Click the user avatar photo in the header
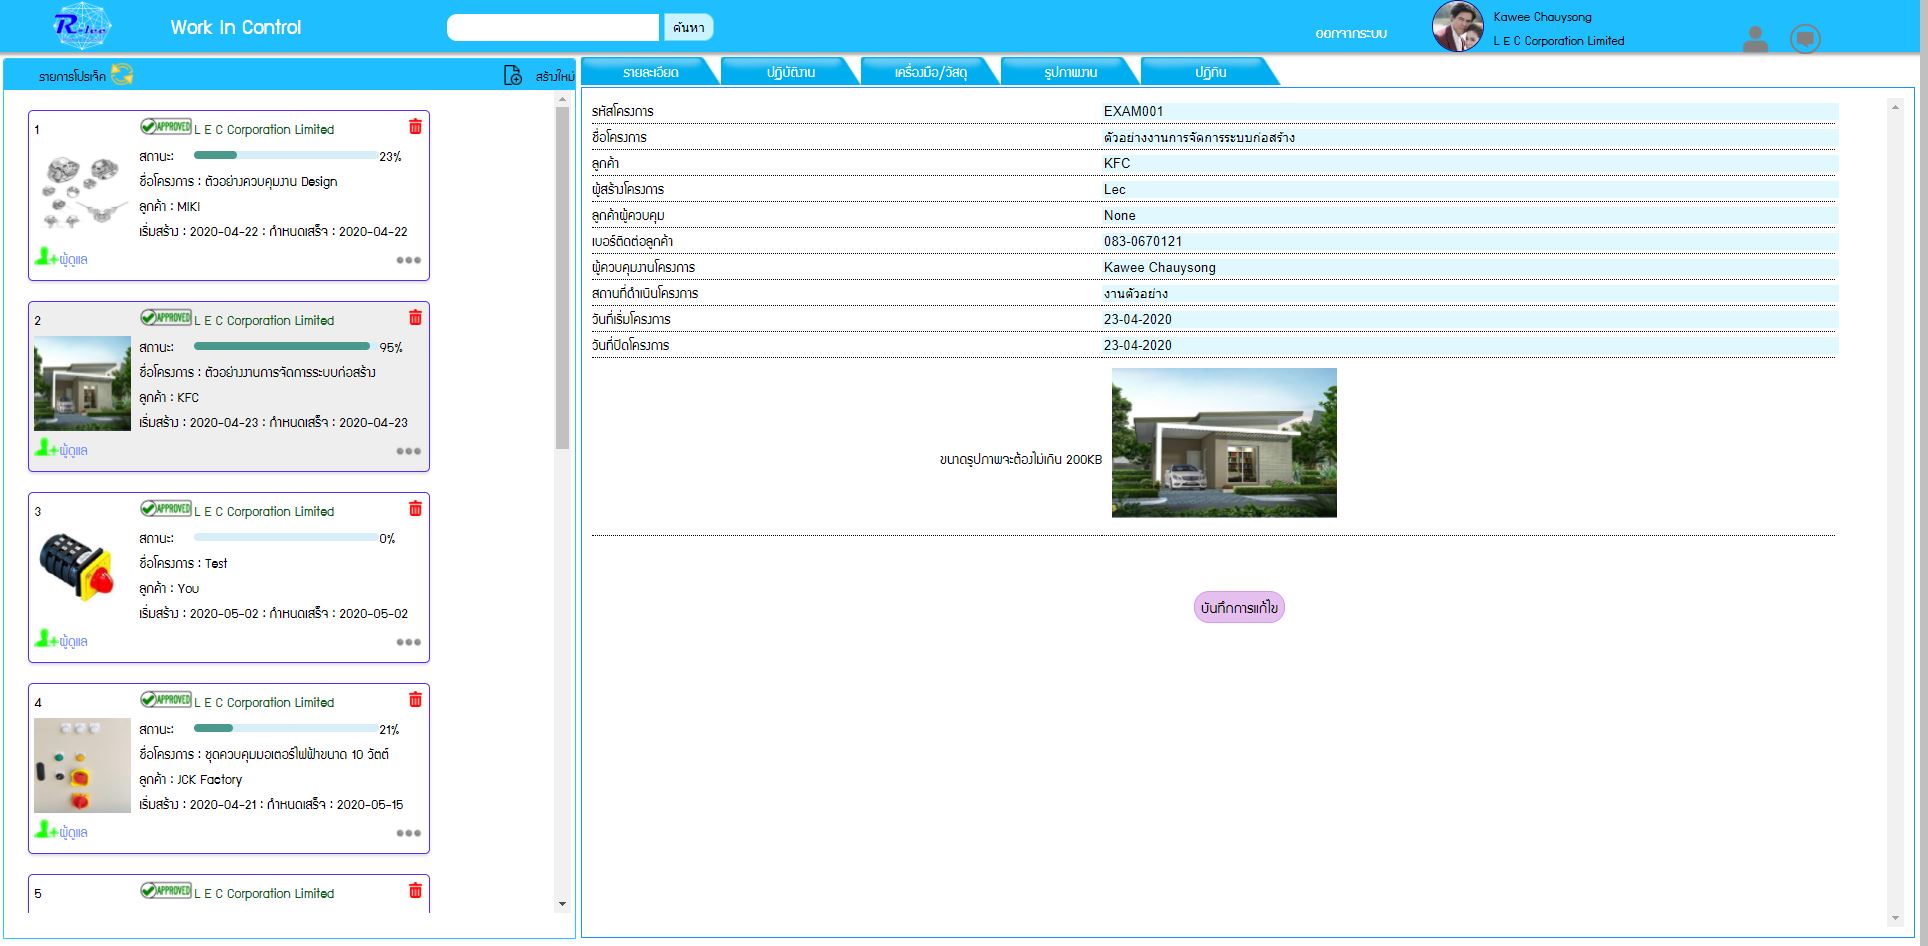This screenshot has height=946, width=1928. 1458,26
